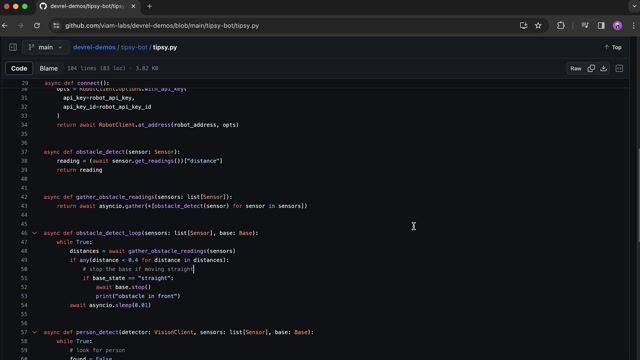Jump to Top of file
640x360 pixels.
coord(613,47)
